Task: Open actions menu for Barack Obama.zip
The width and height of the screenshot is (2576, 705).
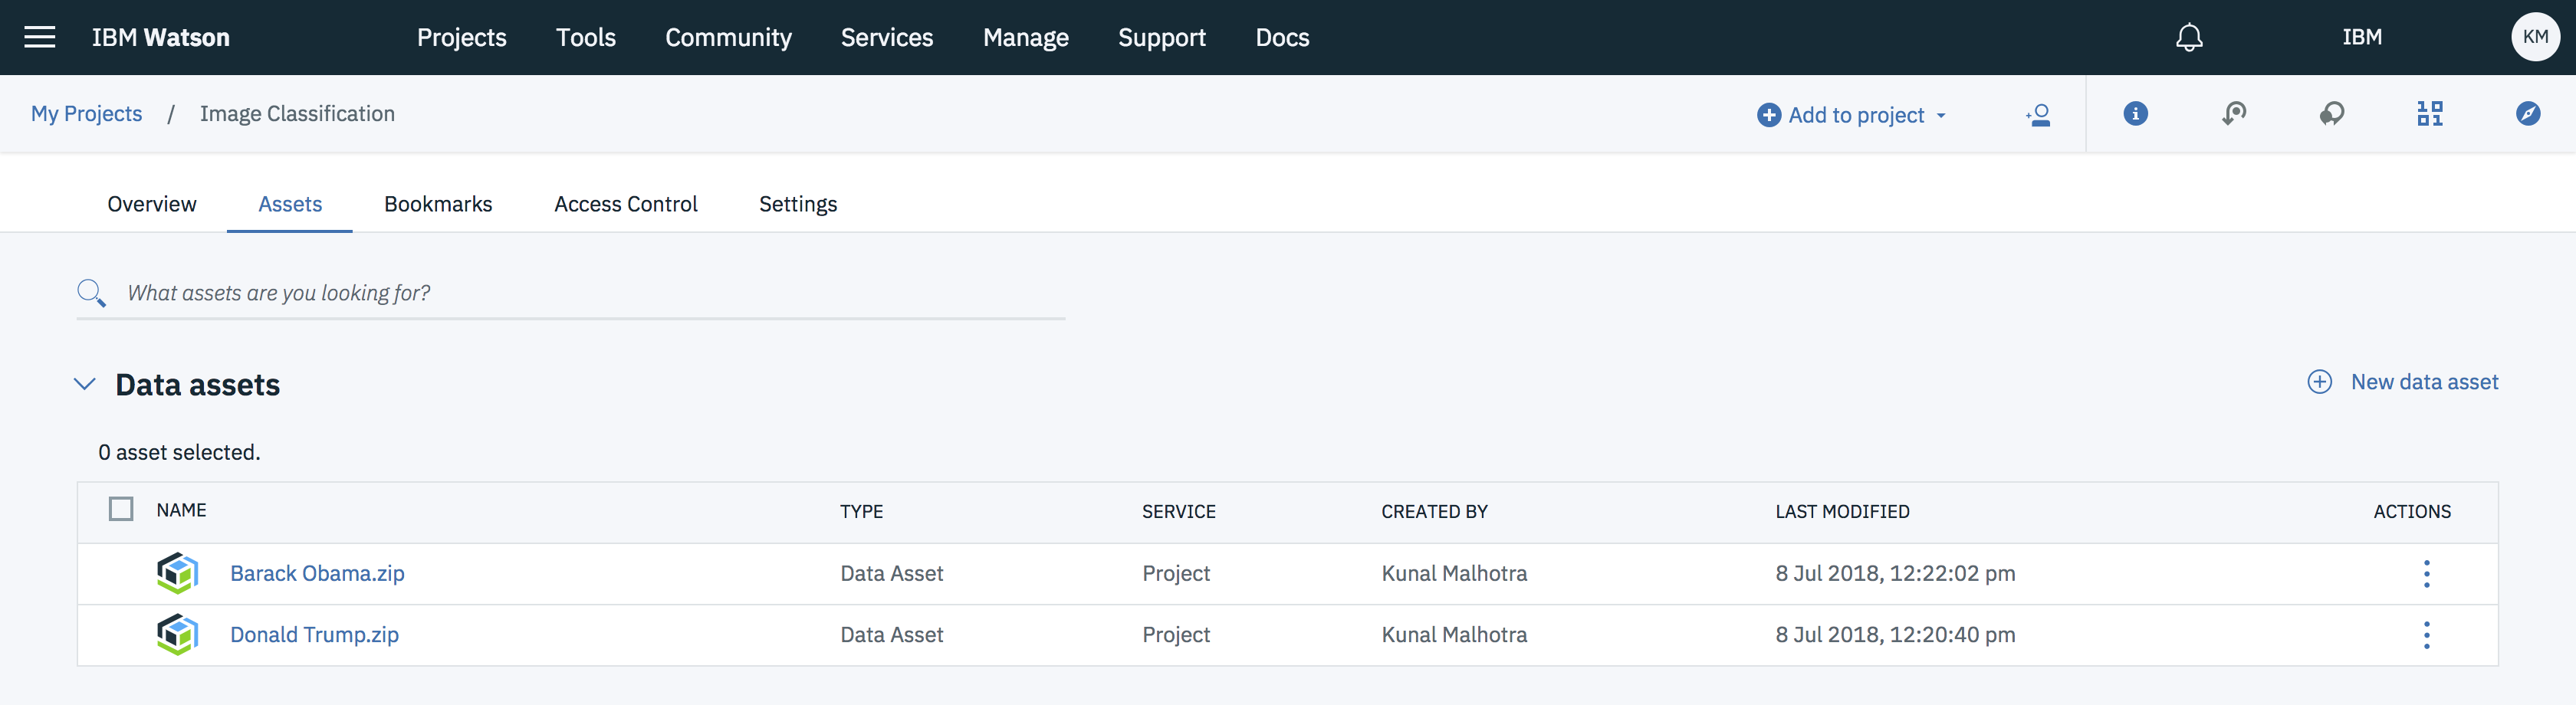Action: pyautogui.click(x=2426, y=574)
